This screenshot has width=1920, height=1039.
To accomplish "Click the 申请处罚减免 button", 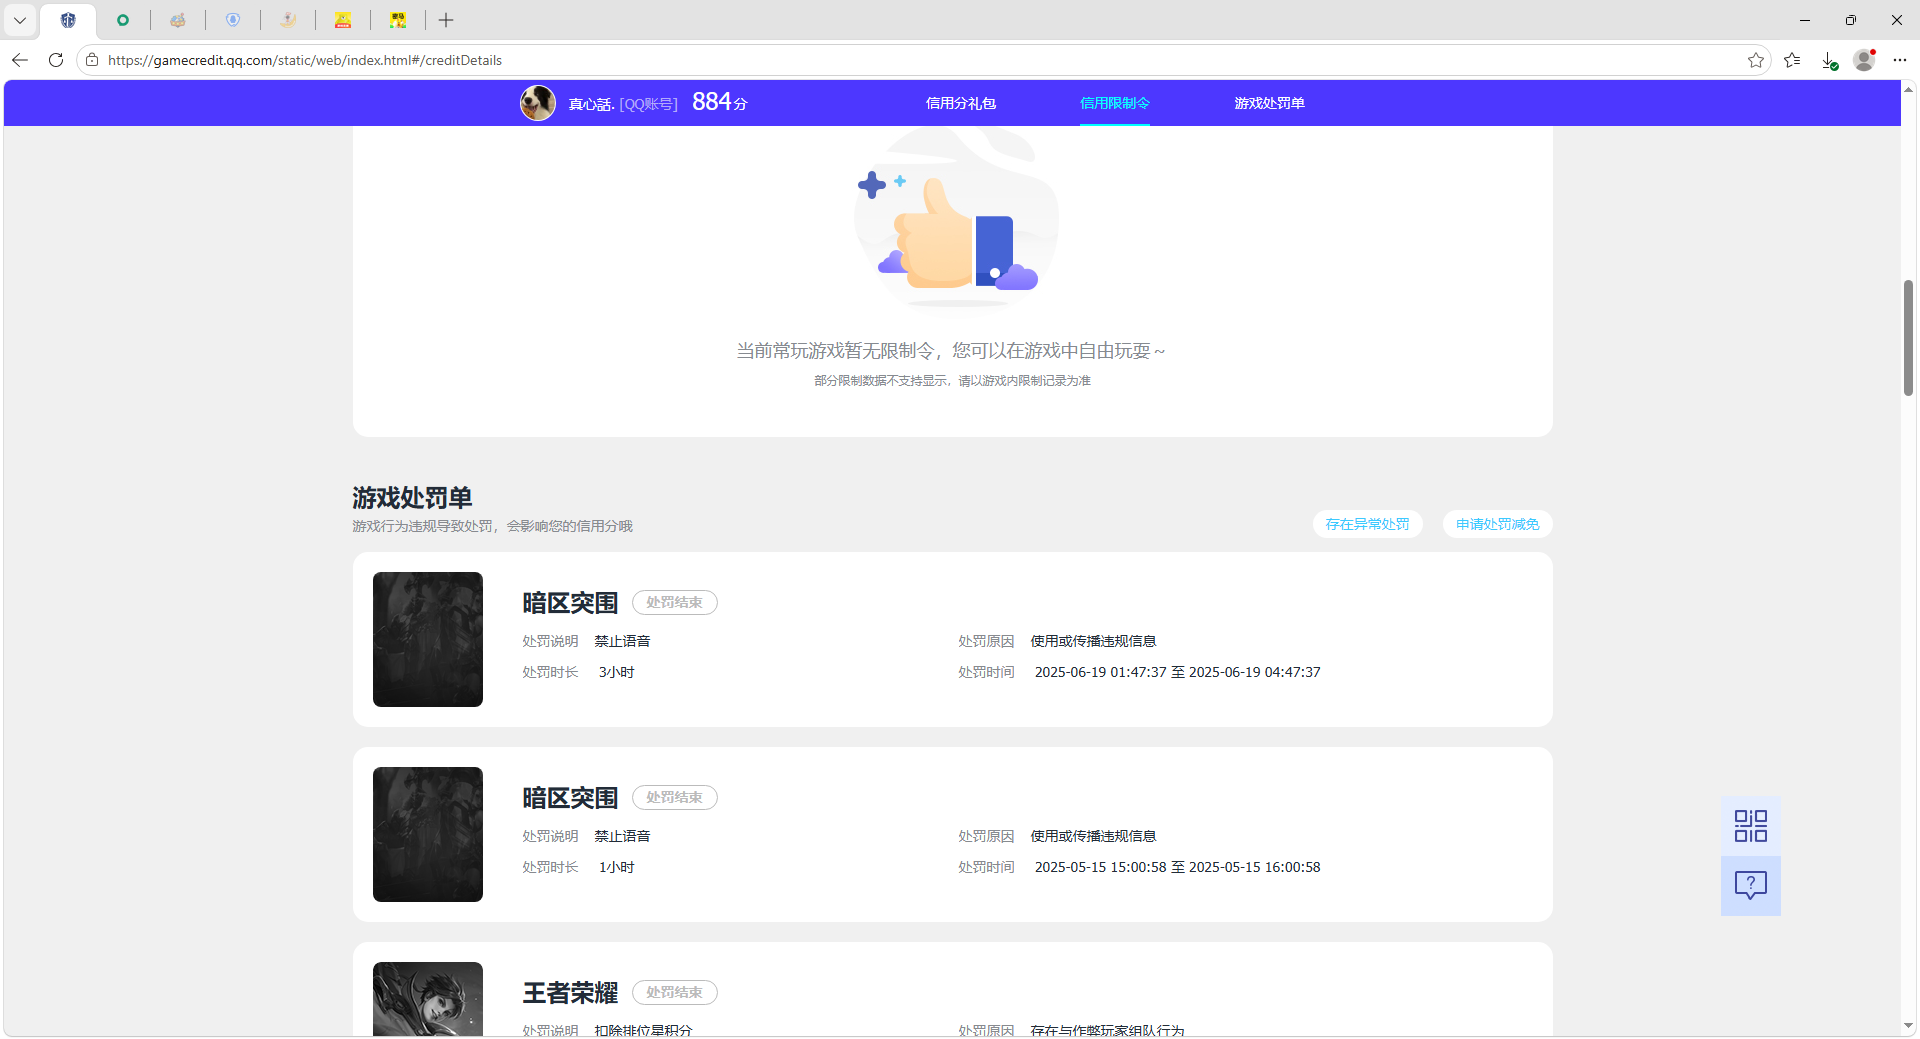I will (x=1497, y=524).
